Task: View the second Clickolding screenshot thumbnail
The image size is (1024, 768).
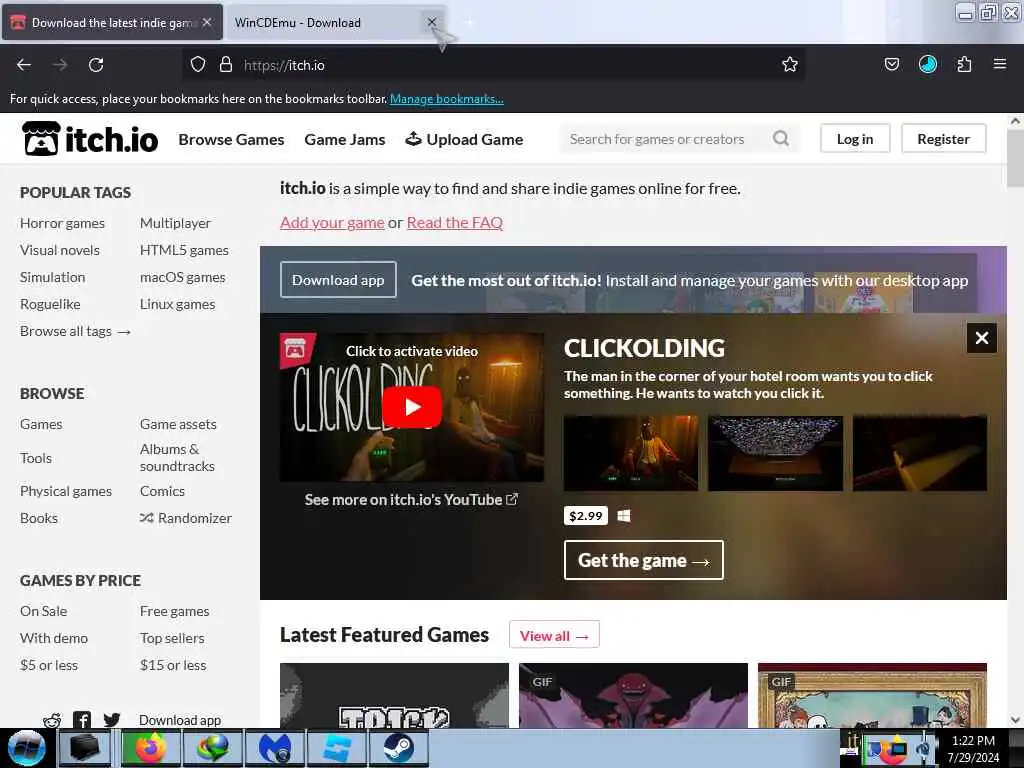Action: point(775,453)
